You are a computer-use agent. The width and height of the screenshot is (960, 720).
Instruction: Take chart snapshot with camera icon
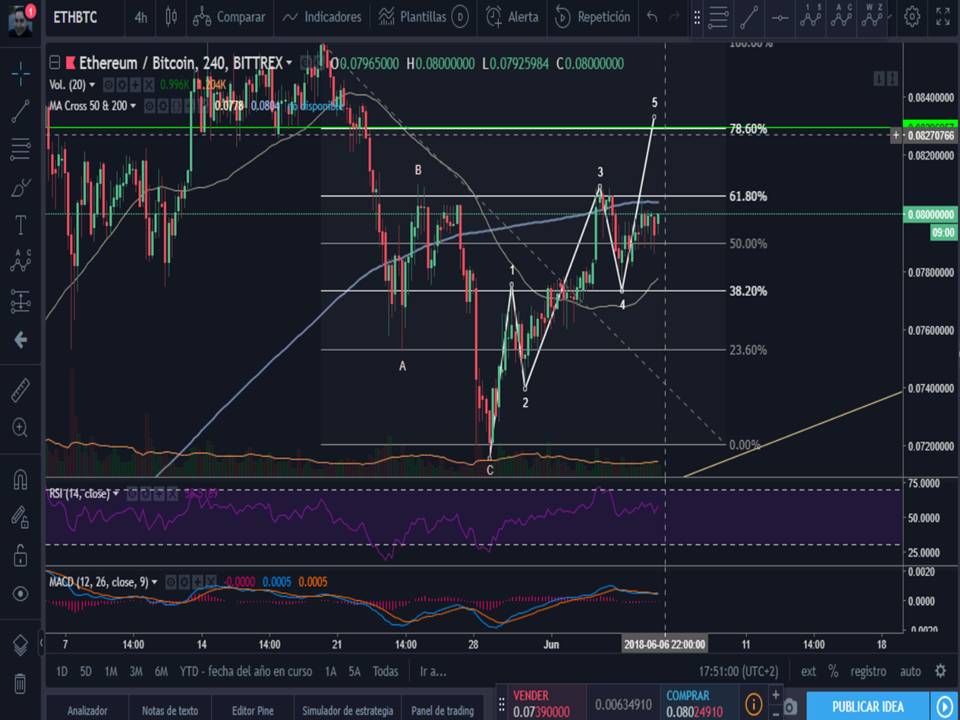pos(790,707)
